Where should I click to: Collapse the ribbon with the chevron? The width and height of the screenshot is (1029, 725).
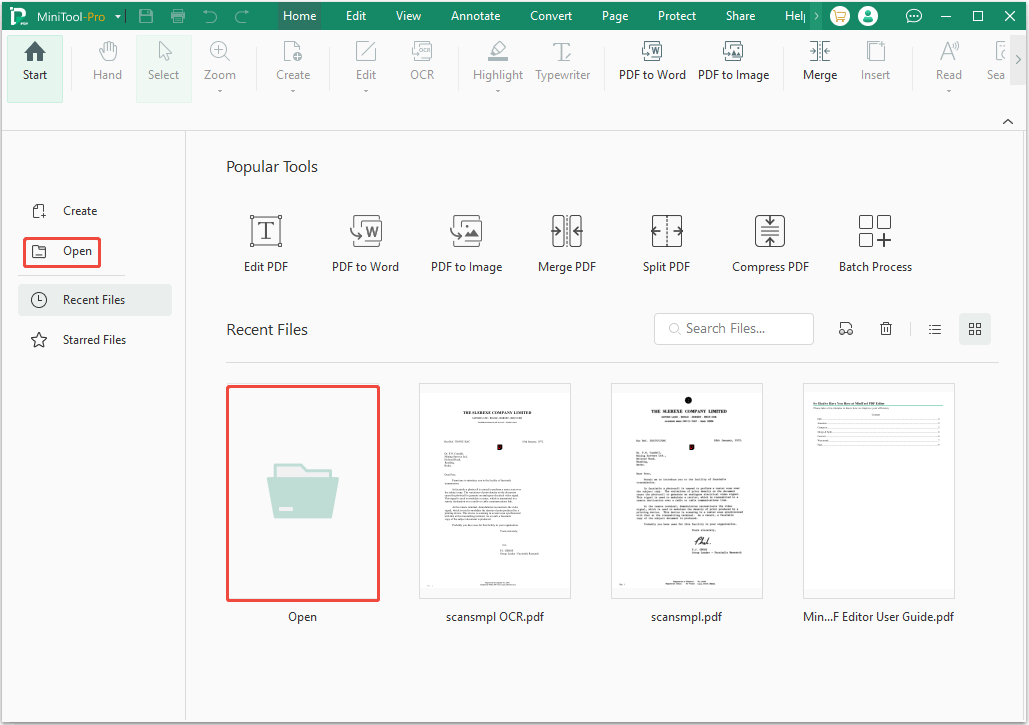[x=1008, y=121]
